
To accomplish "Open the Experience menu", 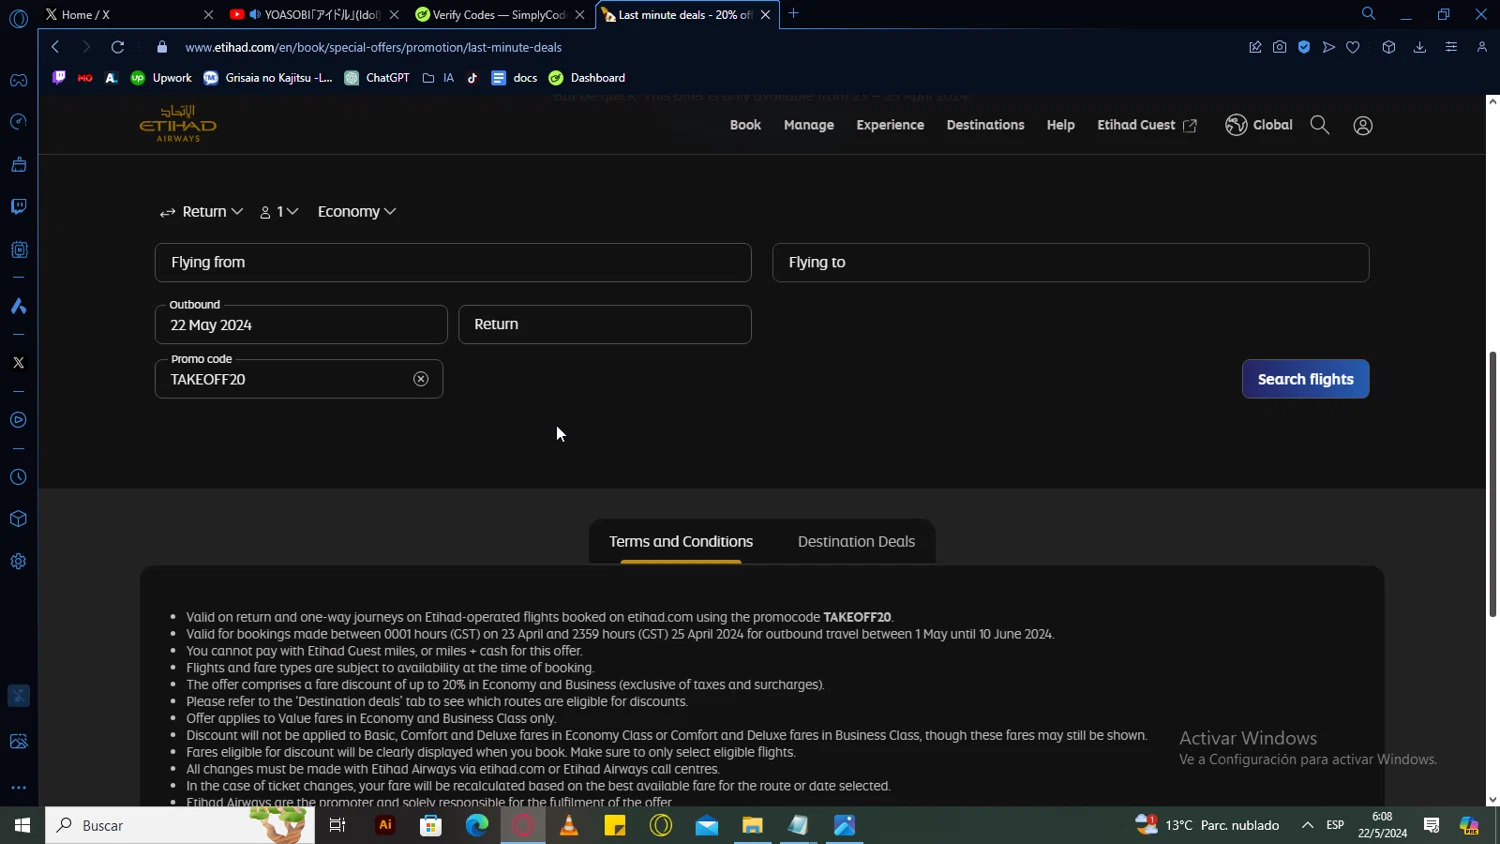I will click(x=890, y=125).
